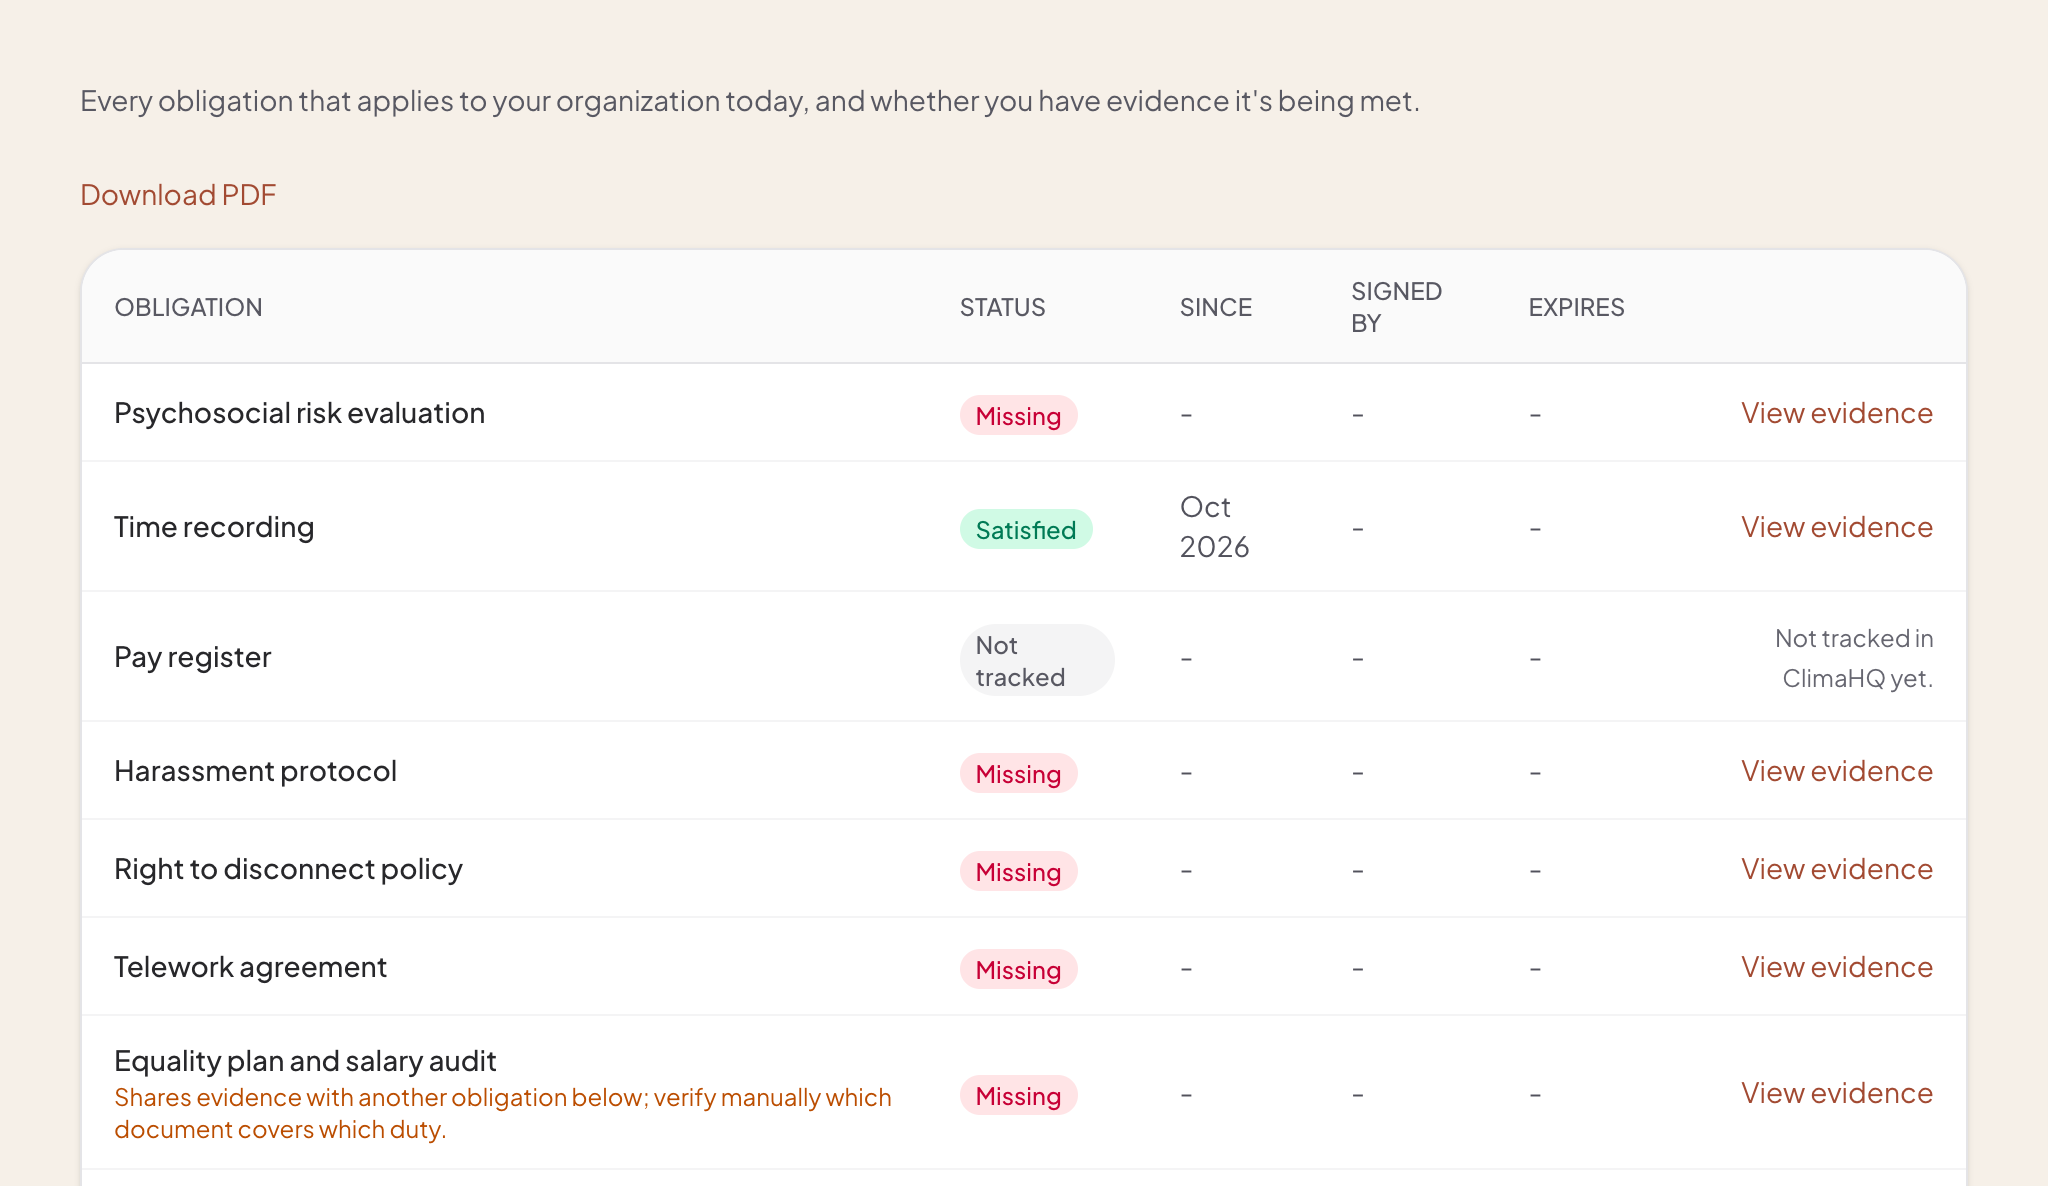The width and height of the screenshot is (2048, 1186).
Task: Click Missing badge in Equality plan row
Action: click(1018, 1095)
